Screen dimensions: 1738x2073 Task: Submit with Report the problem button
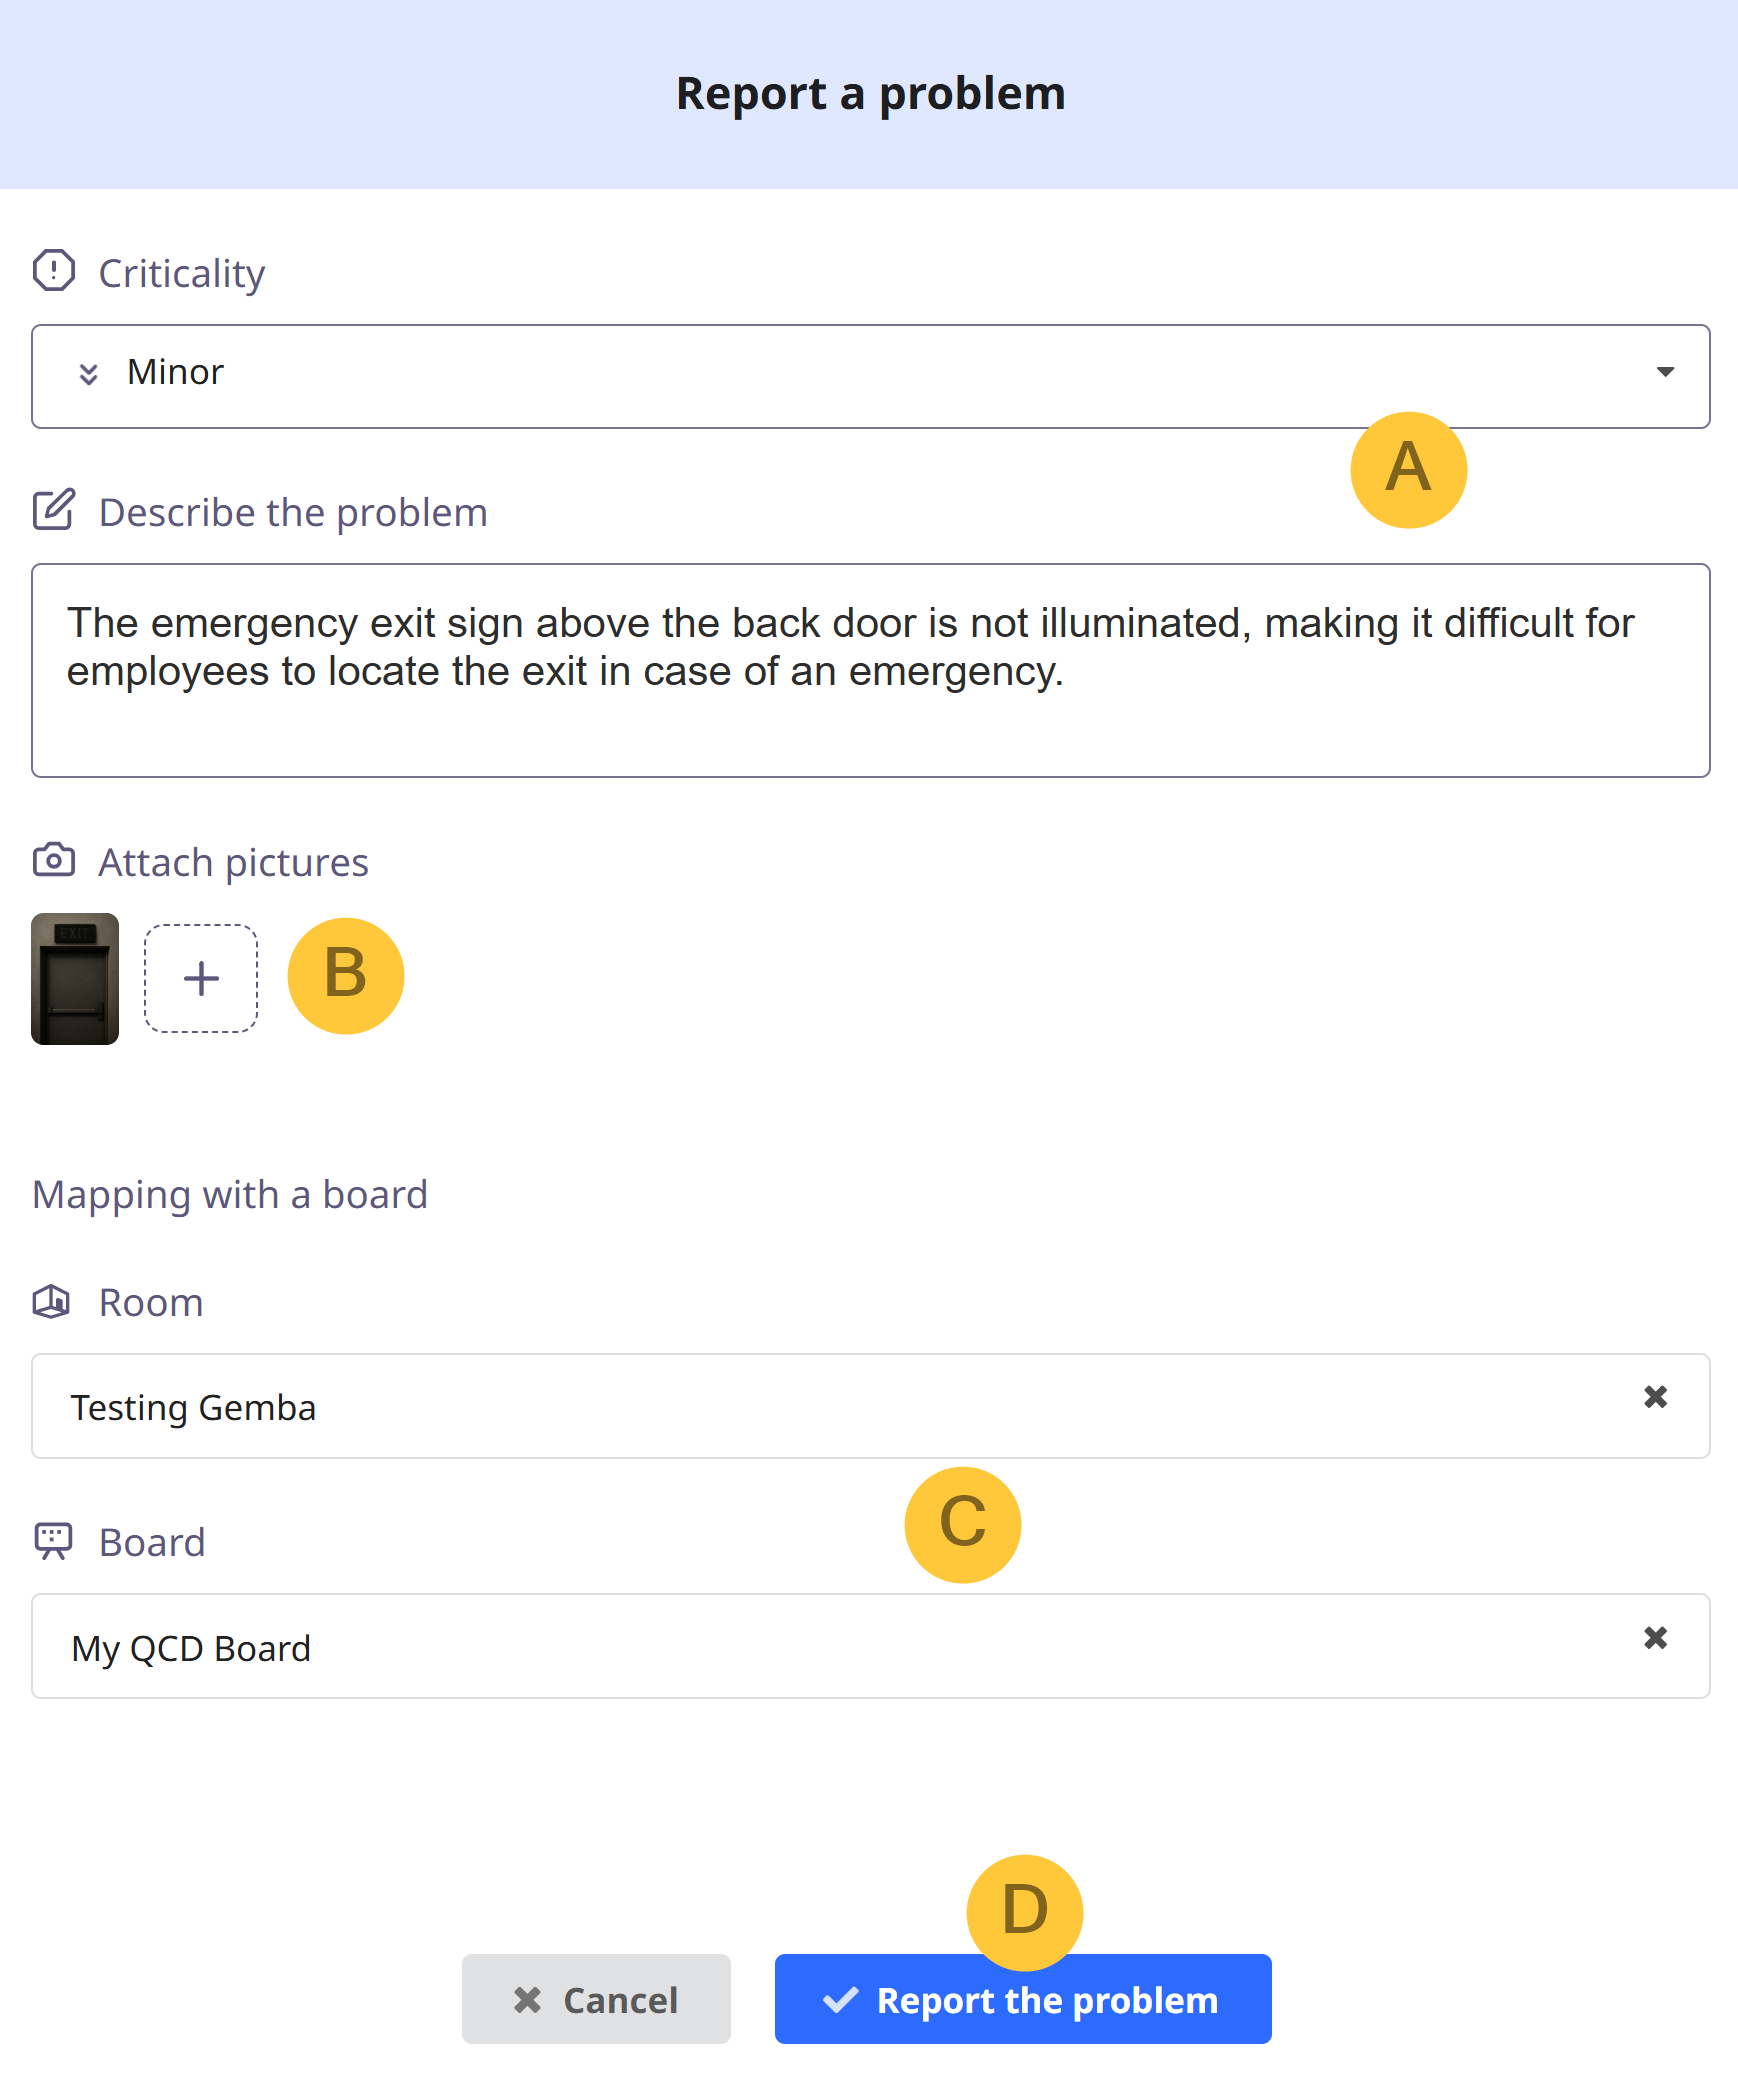[1023, 1999]
